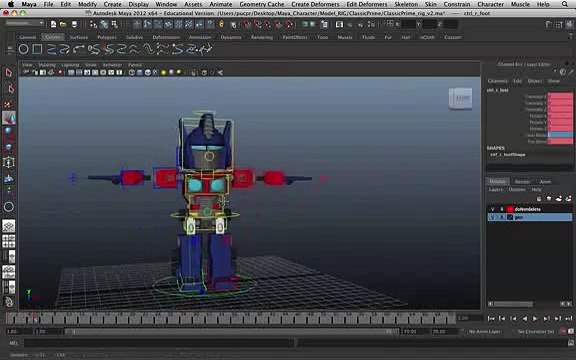Open the menu set dropdown in status line
Viewport: 576px width, 360px height.
point(25,23)
